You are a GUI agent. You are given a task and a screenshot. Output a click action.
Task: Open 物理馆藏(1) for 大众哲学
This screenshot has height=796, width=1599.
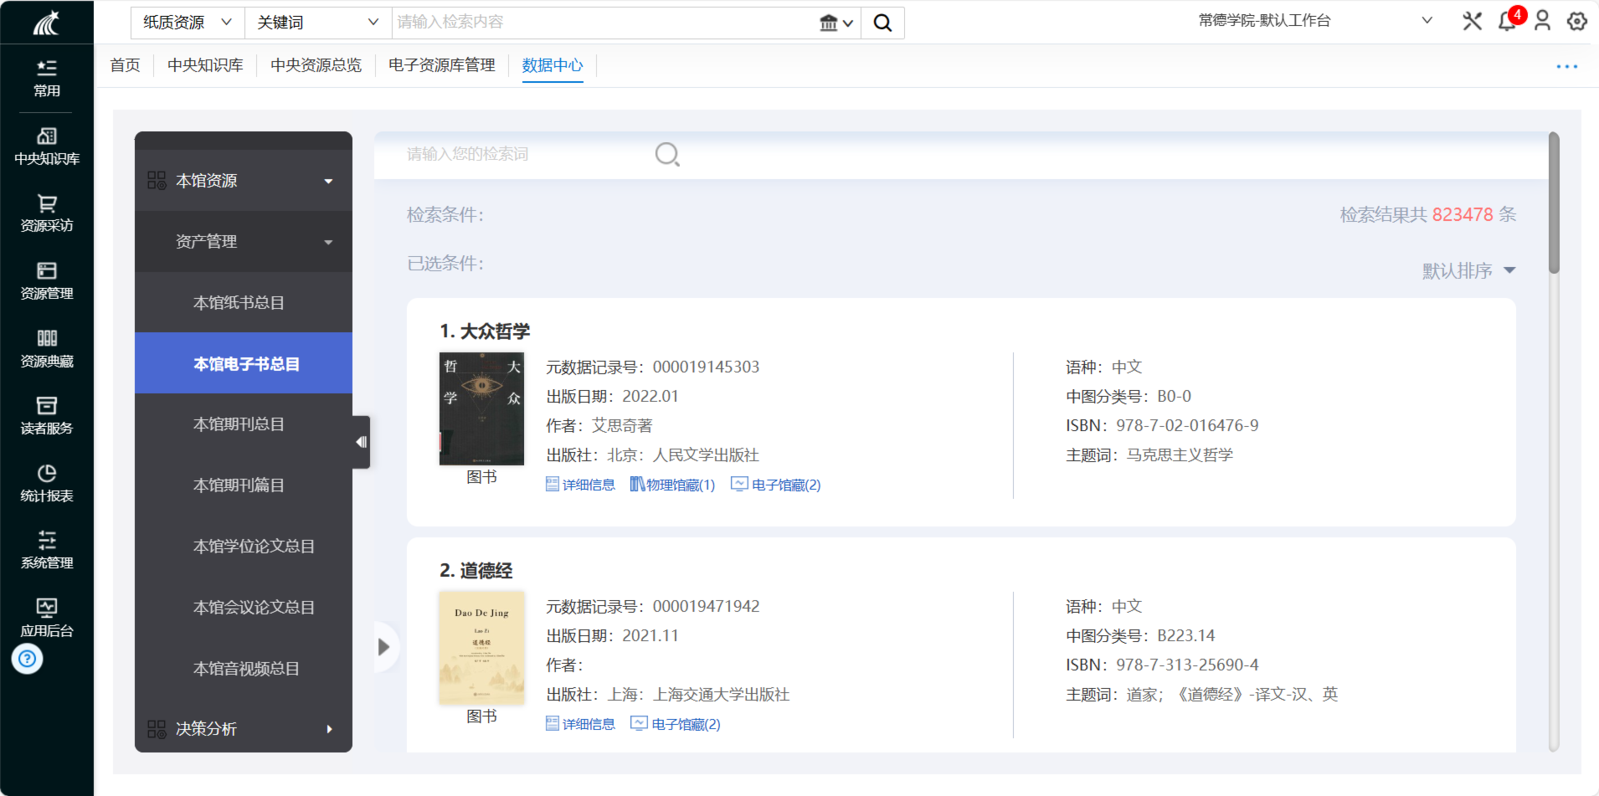click(672, 485)
